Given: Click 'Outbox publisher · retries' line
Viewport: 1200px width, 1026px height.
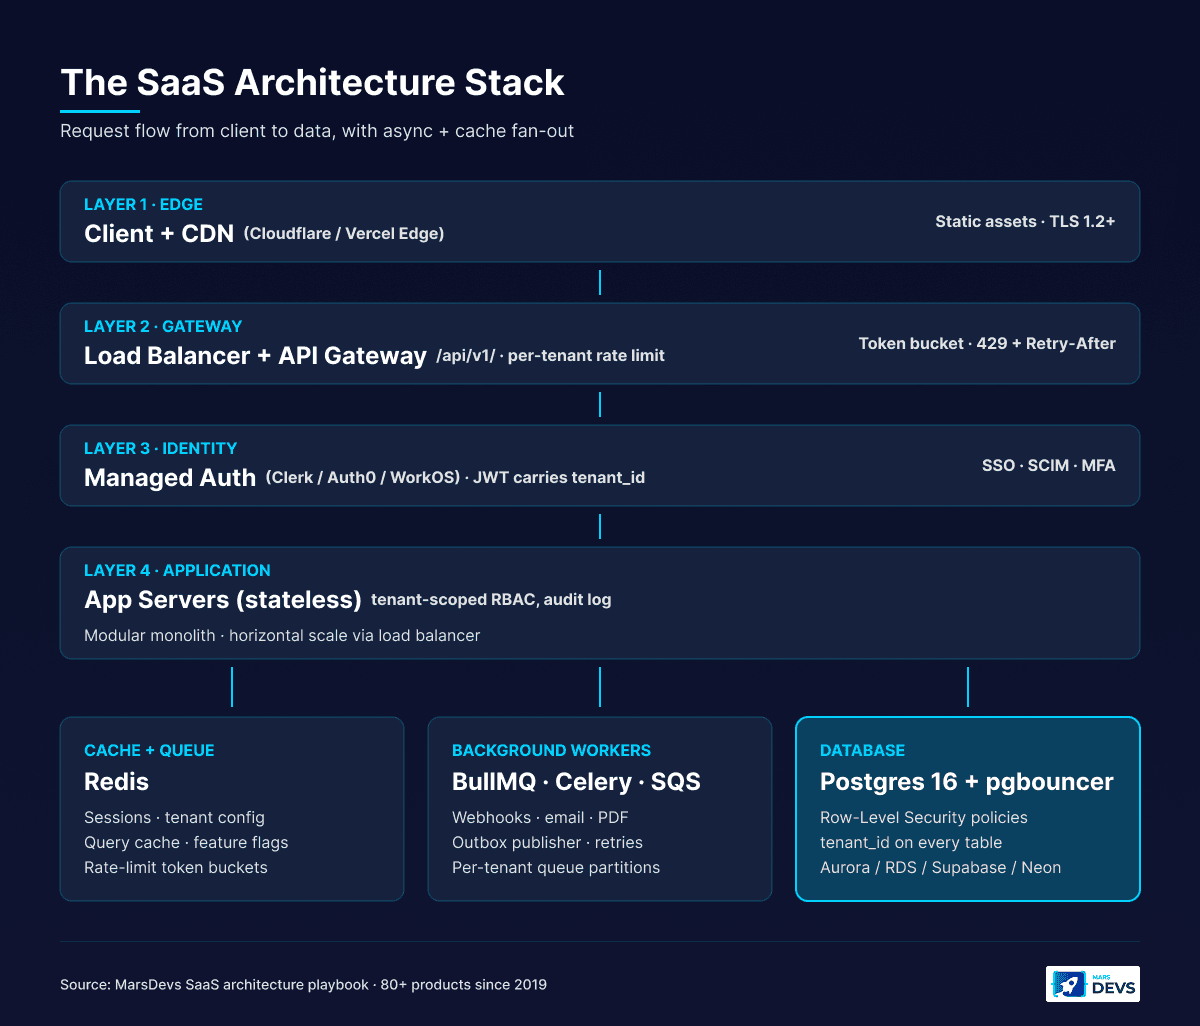Looking at the screenshot, I should 547,842.
